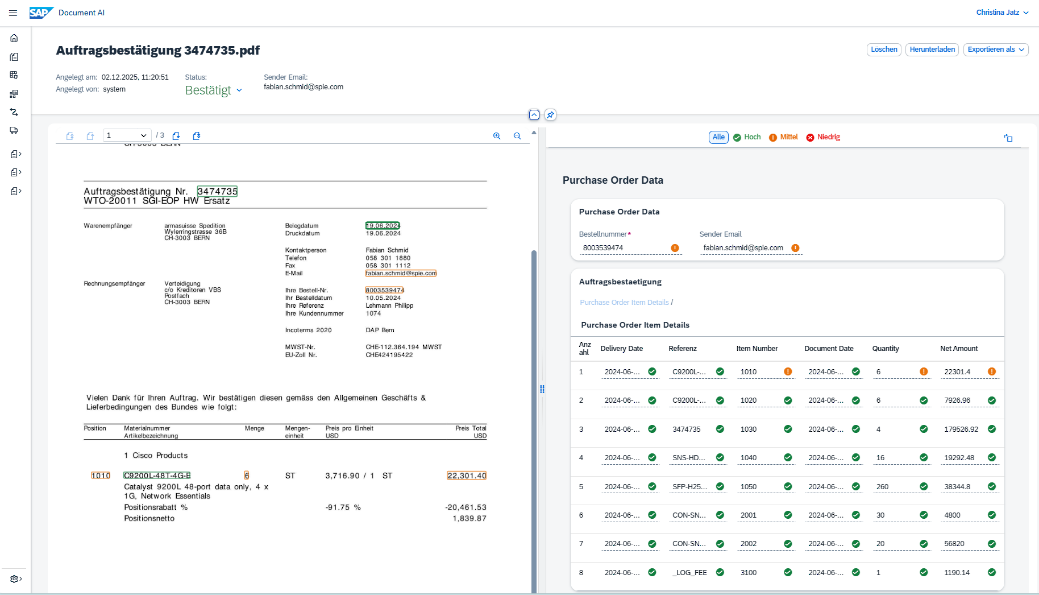
Task: Expand the Exportieren als menu
Action: click(995, 49)
